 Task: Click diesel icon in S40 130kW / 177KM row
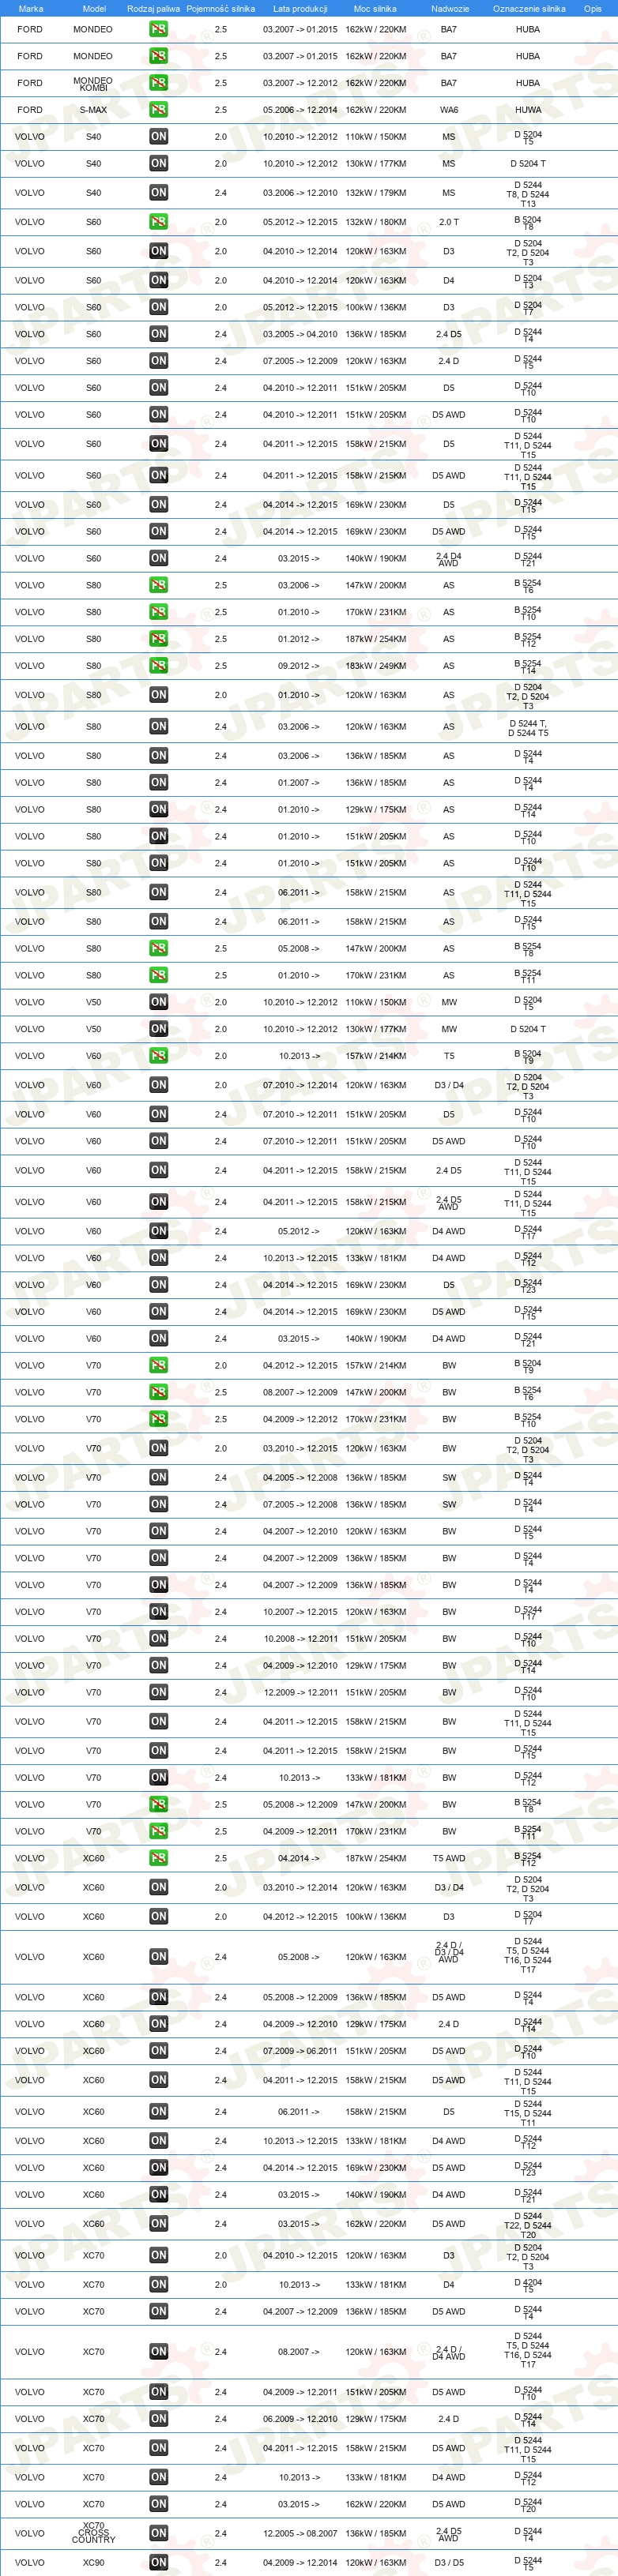click(158, 164)
